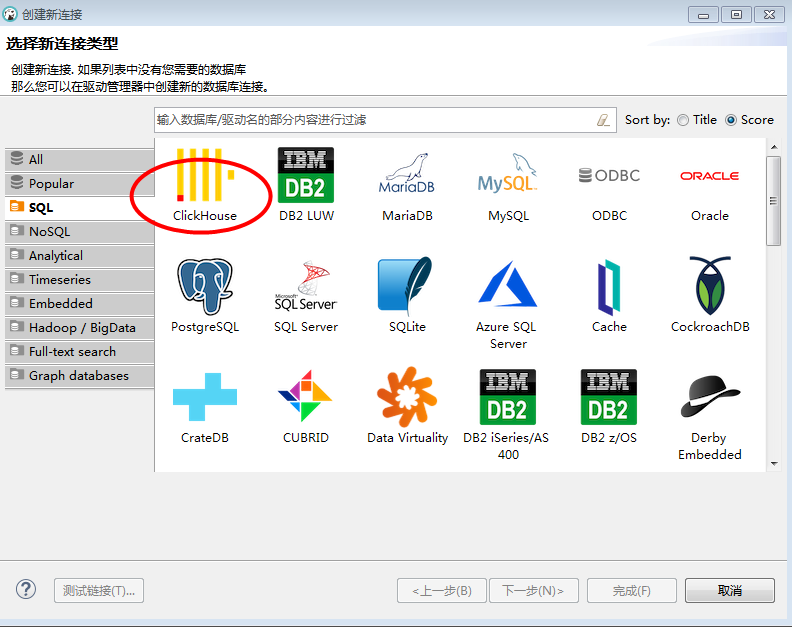This screenshot has height=627, width=792.
Task: Click the scrollbar down arrow
Action: 774,463
